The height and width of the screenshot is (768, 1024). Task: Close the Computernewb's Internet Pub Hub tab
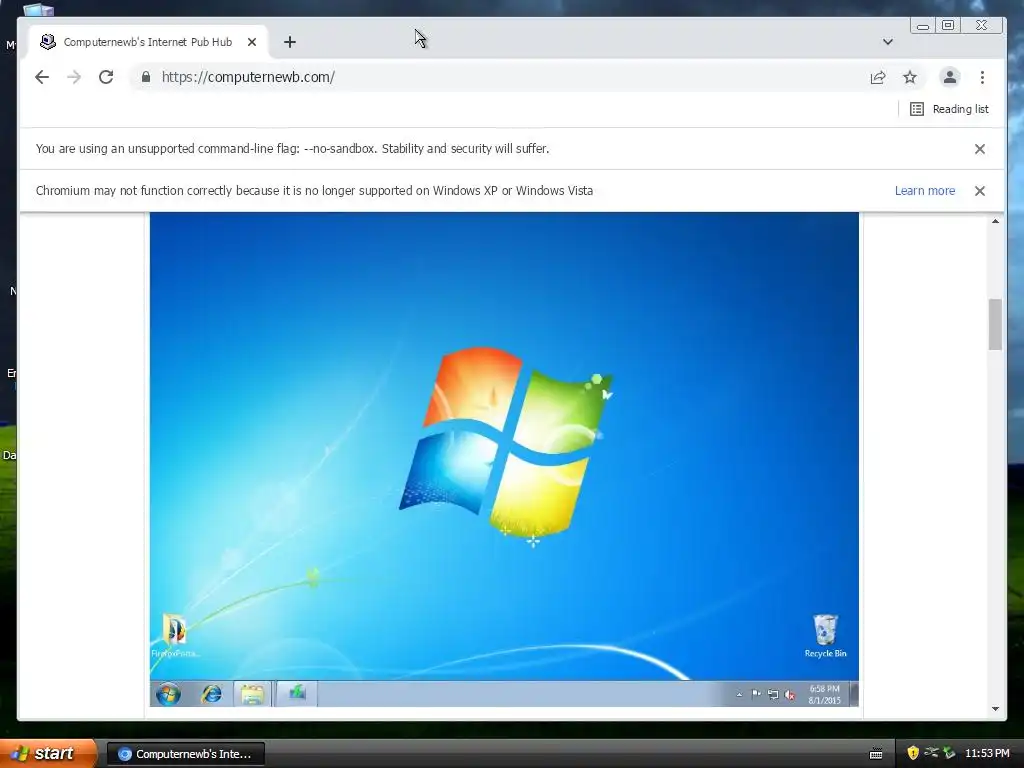tap(252, 42)
